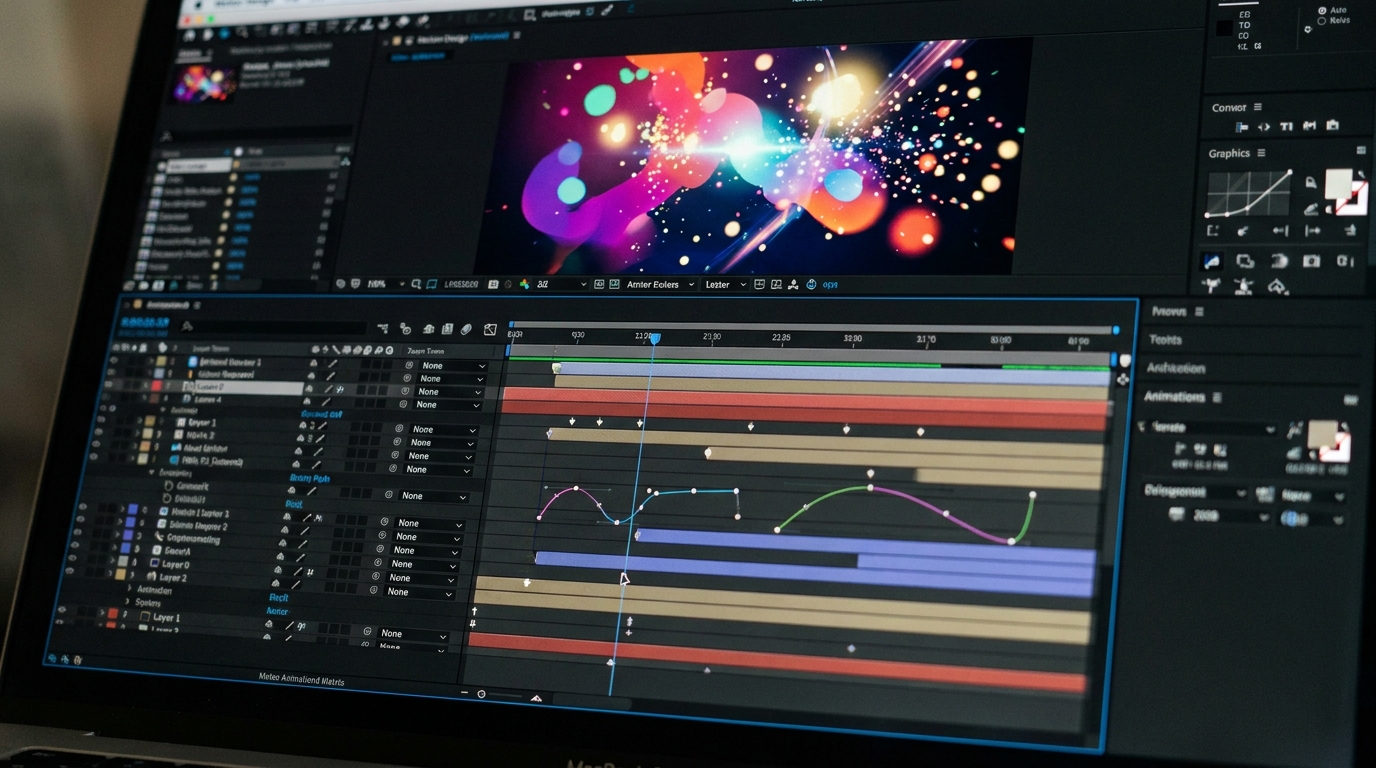Toggle the pencil switch on the Layer 4 row
The width and height of the screenshot is (1376, 768).
[325, 403]
